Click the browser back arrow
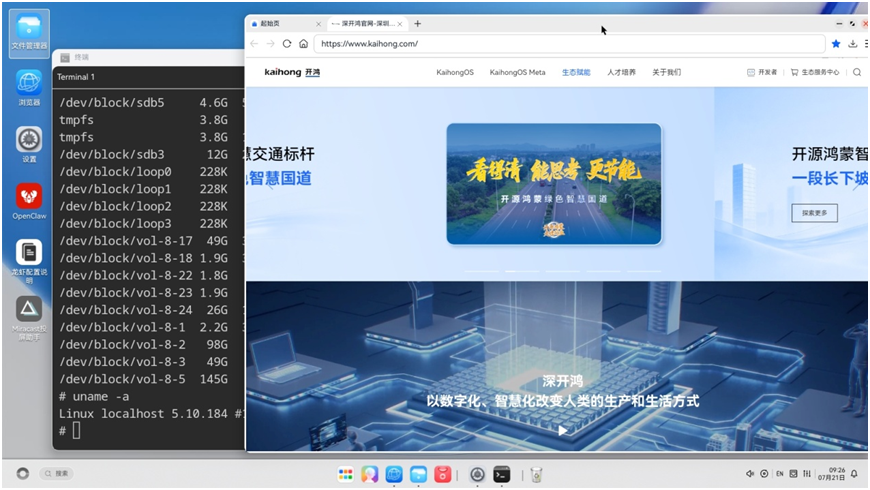Image resolution: width=870 pixels, height=490 pixels. (254, 43)
